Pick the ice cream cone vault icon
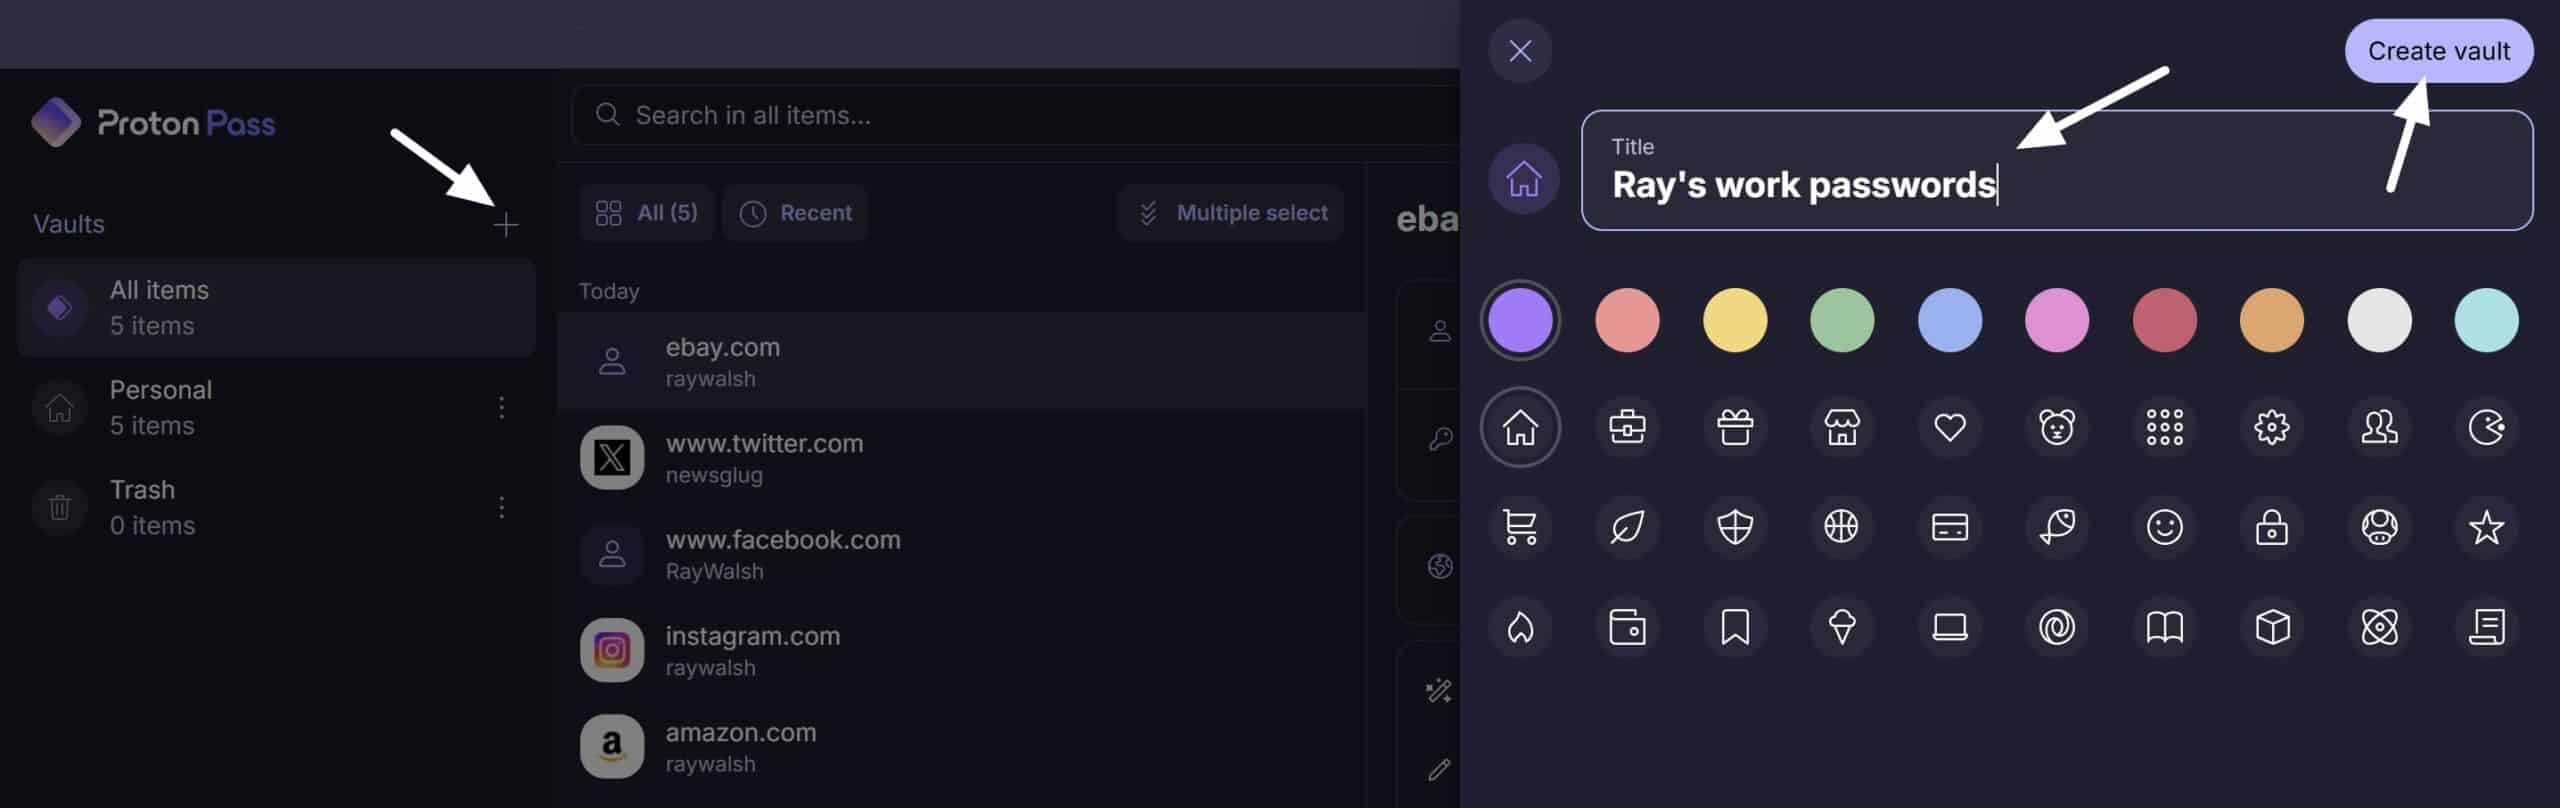Image resolution: width=2560 pixels, height=808 pixels. [1842, 627]
